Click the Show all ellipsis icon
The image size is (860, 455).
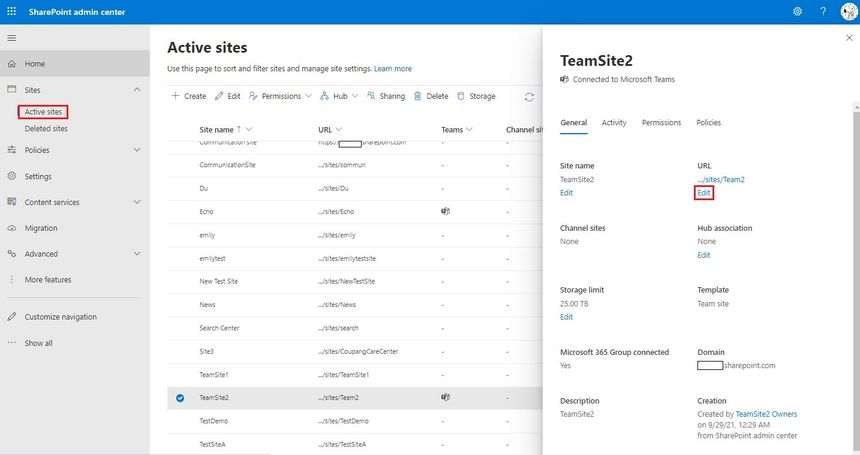pos(12,343)
